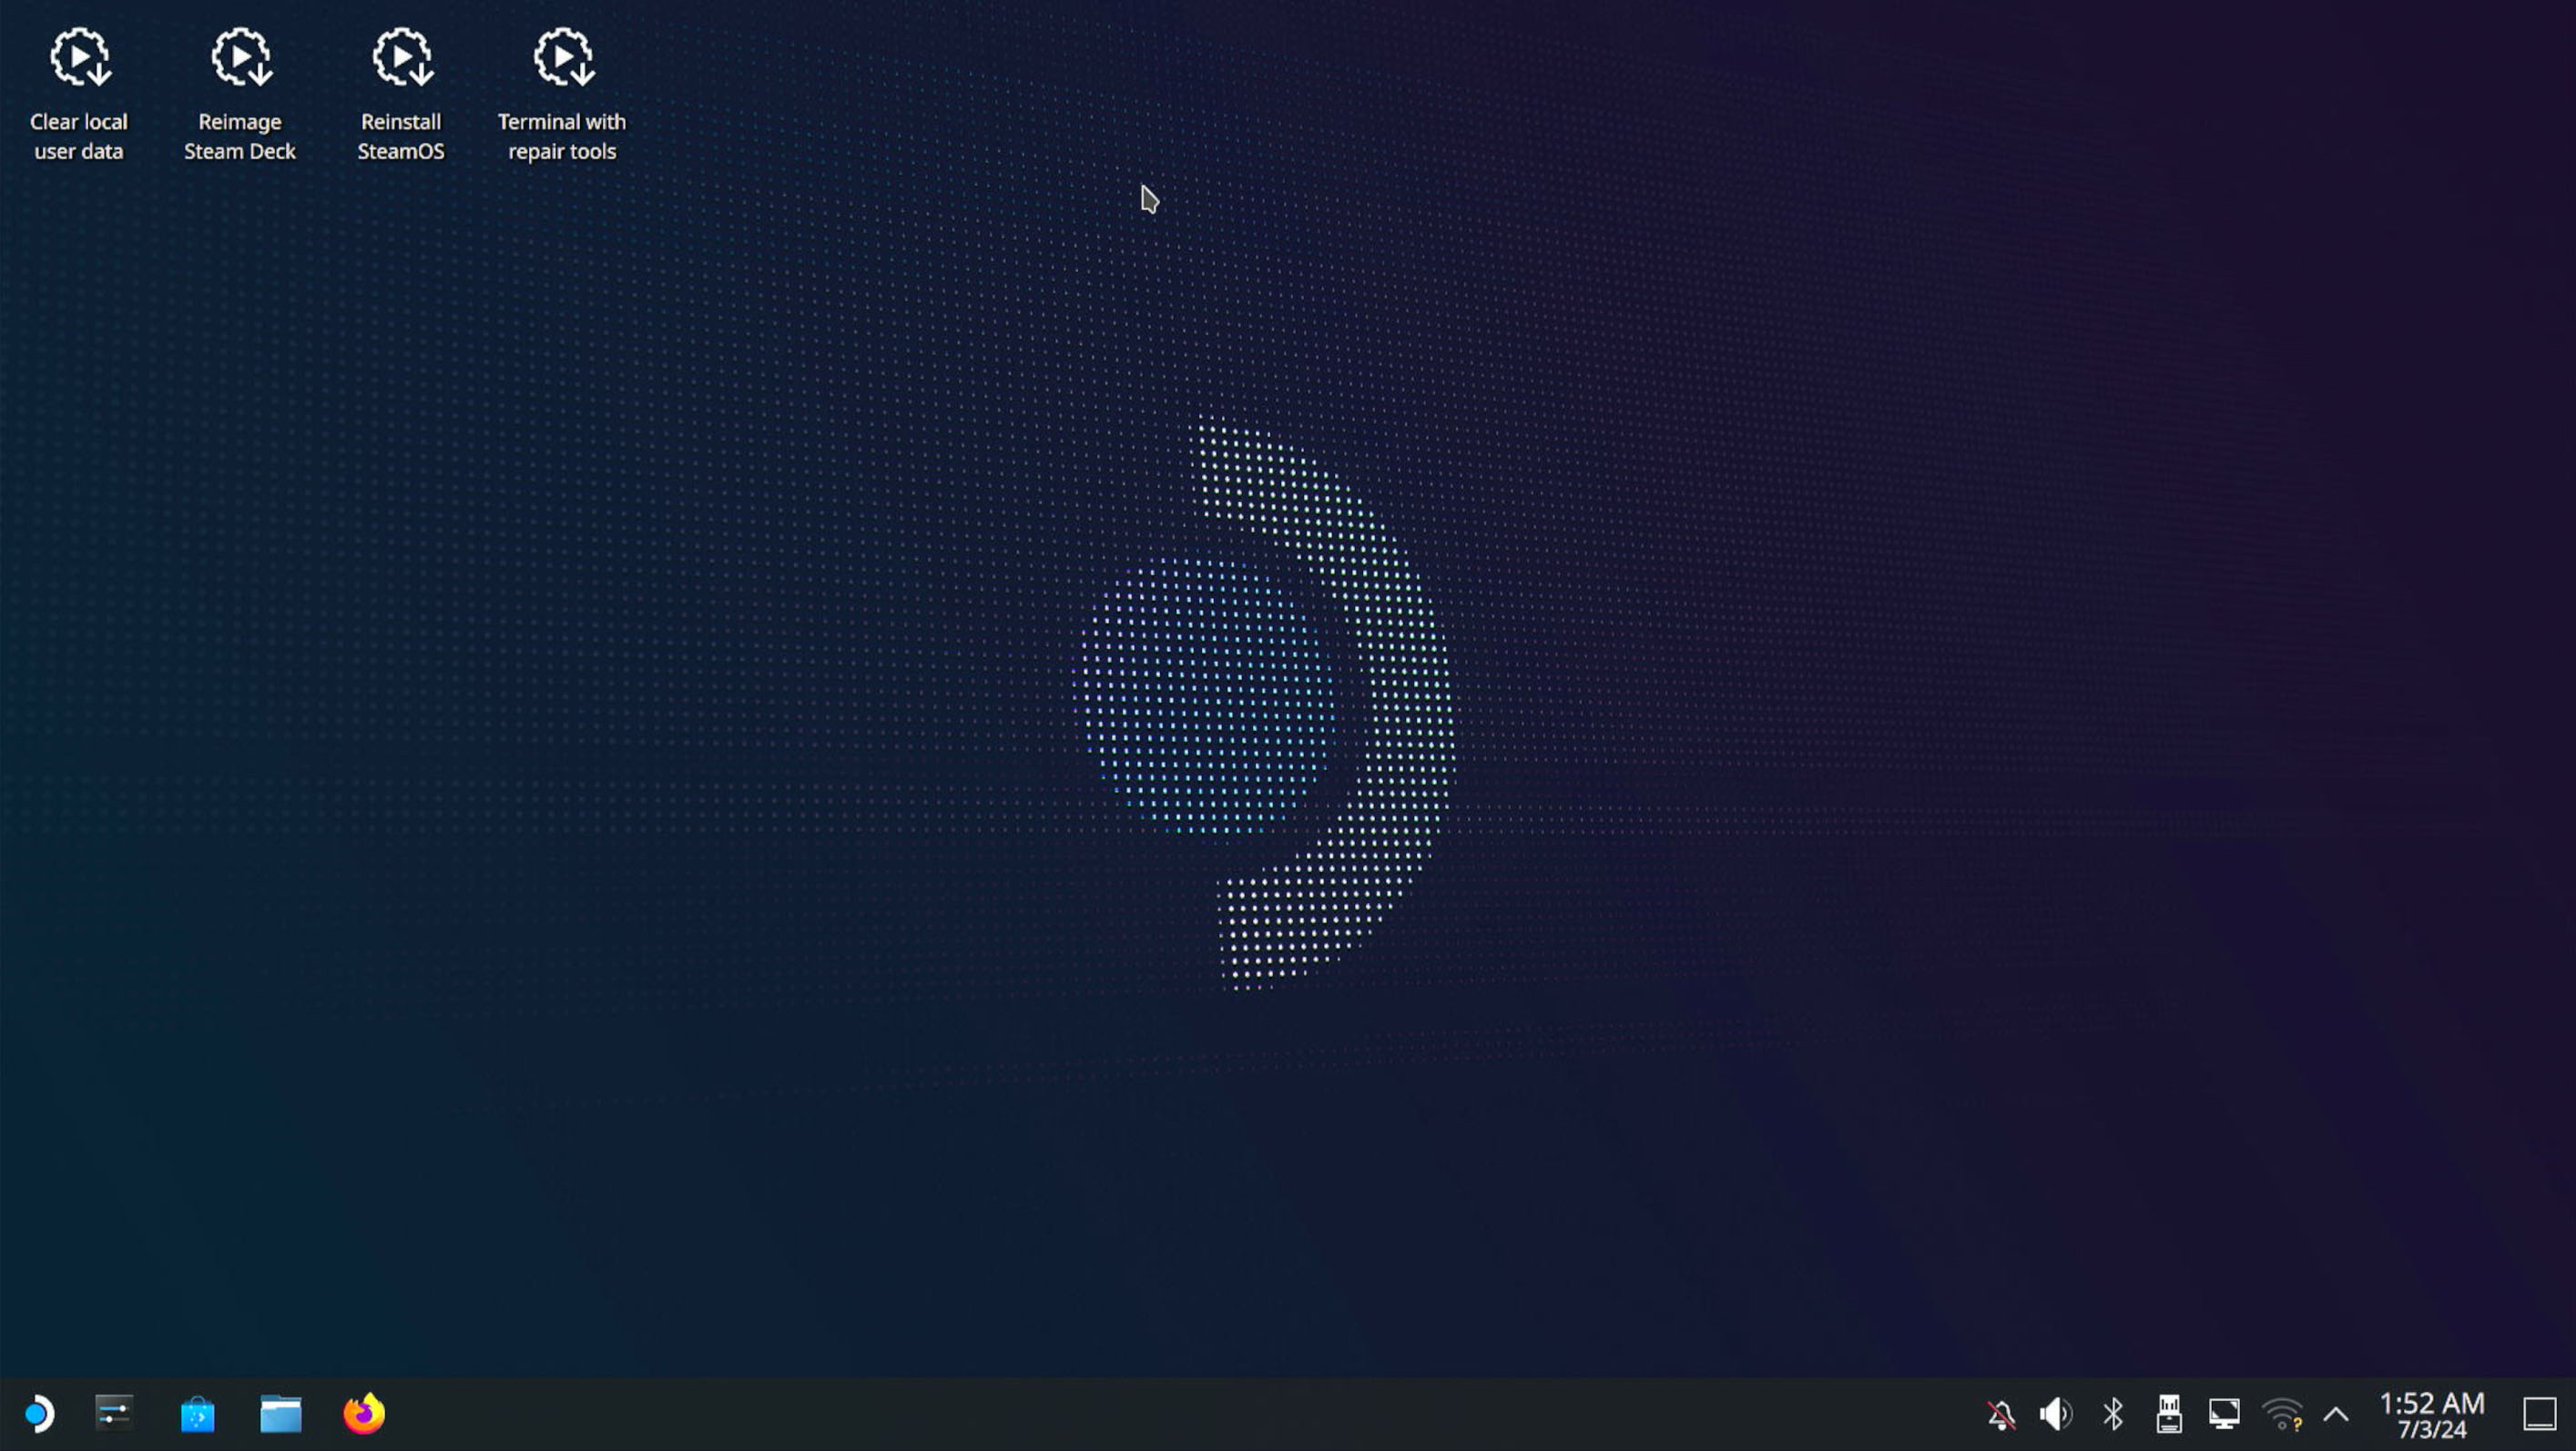Open display configuration tray icon

click(2225, 1414)
